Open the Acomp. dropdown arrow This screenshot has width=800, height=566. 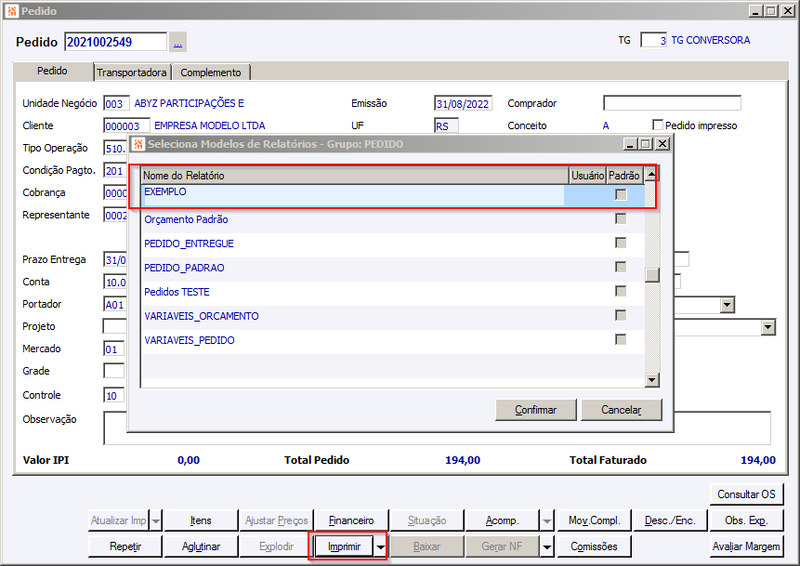pos(547,521)
